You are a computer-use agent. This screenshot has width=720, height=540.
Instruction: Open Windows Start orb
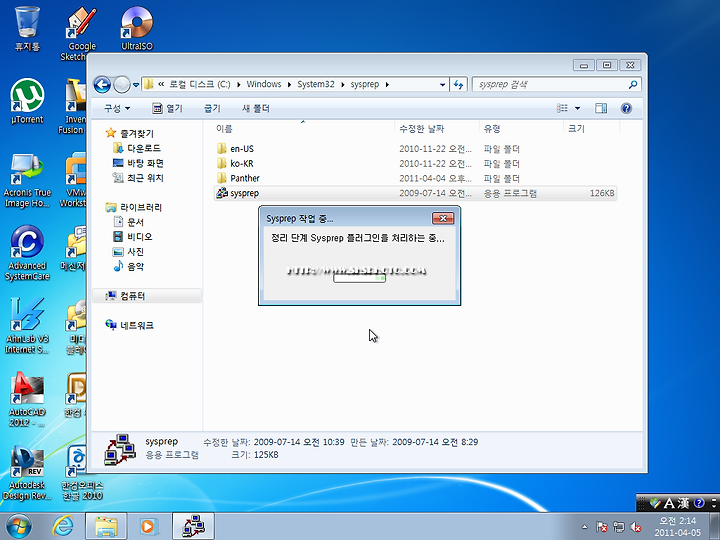click(18, 526)
